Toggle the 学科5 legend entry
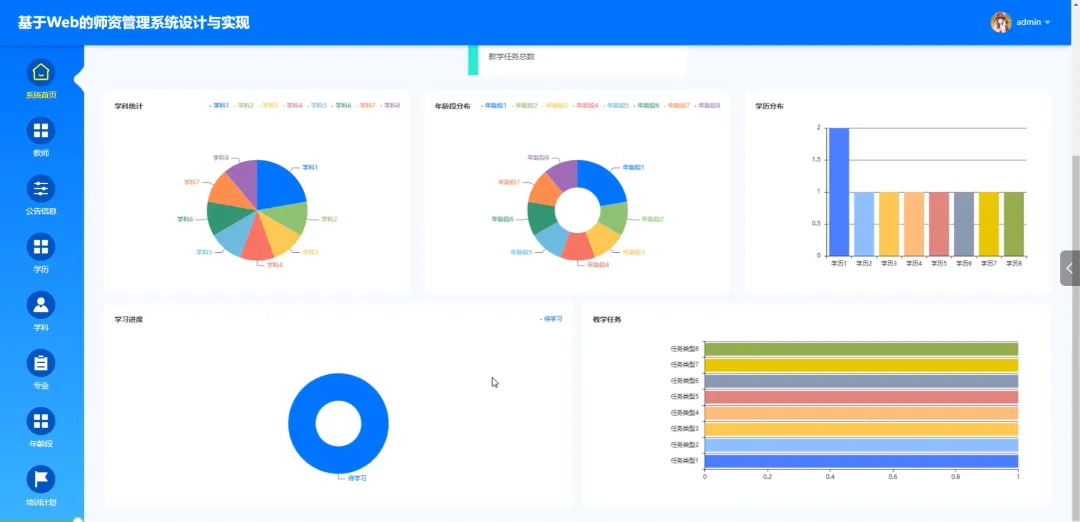The image size is (1080, 522). (x=318, y=105)
